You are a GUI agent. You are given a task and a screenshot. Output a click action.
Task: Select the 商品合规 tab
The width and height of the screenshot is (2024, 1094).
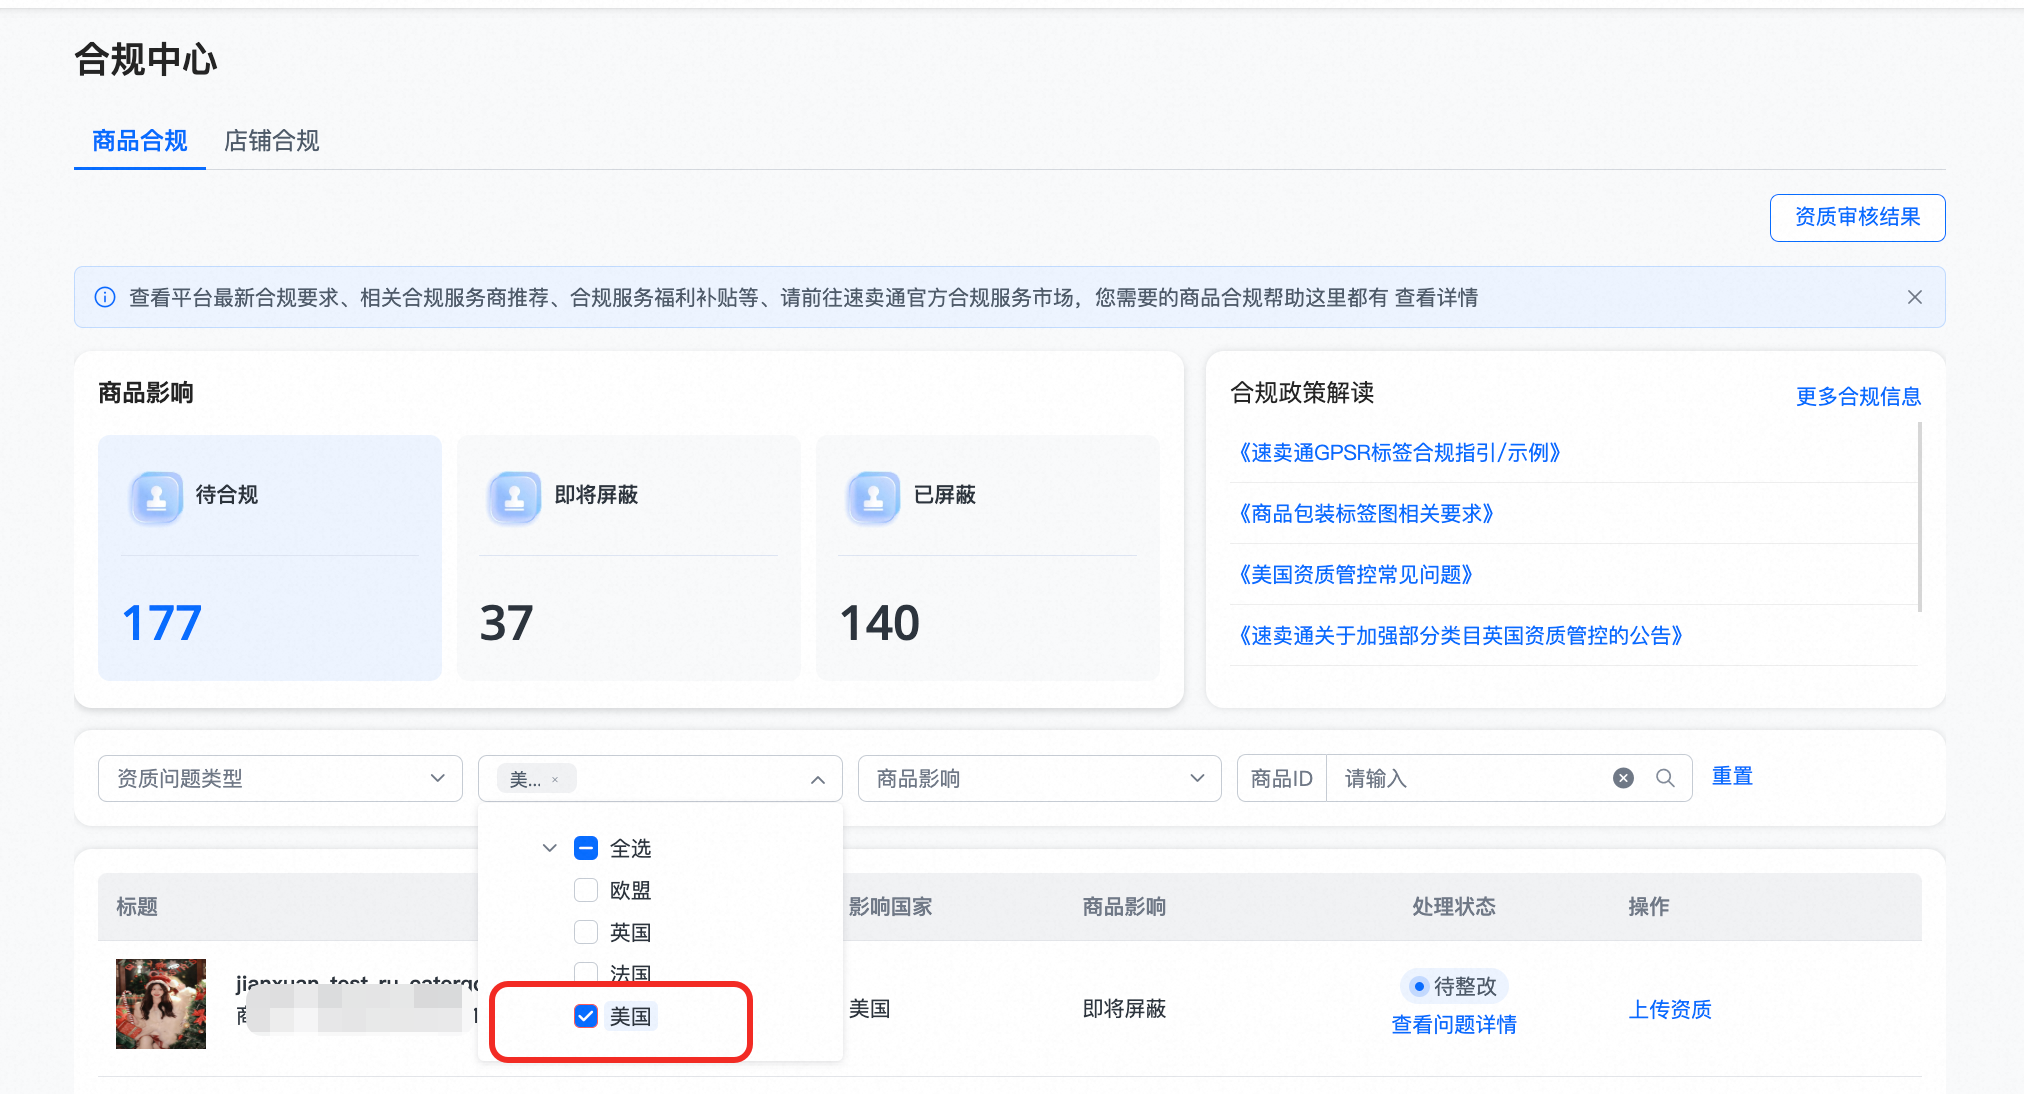(x=140, y=141)
